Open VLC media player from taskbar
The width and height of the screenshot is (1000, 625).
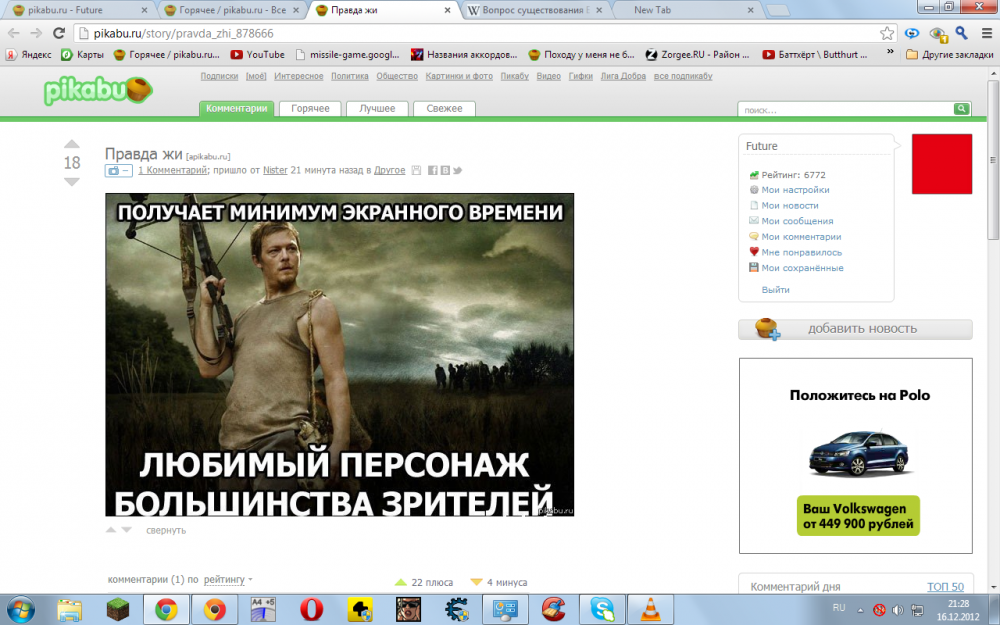(x=651, y=610)
